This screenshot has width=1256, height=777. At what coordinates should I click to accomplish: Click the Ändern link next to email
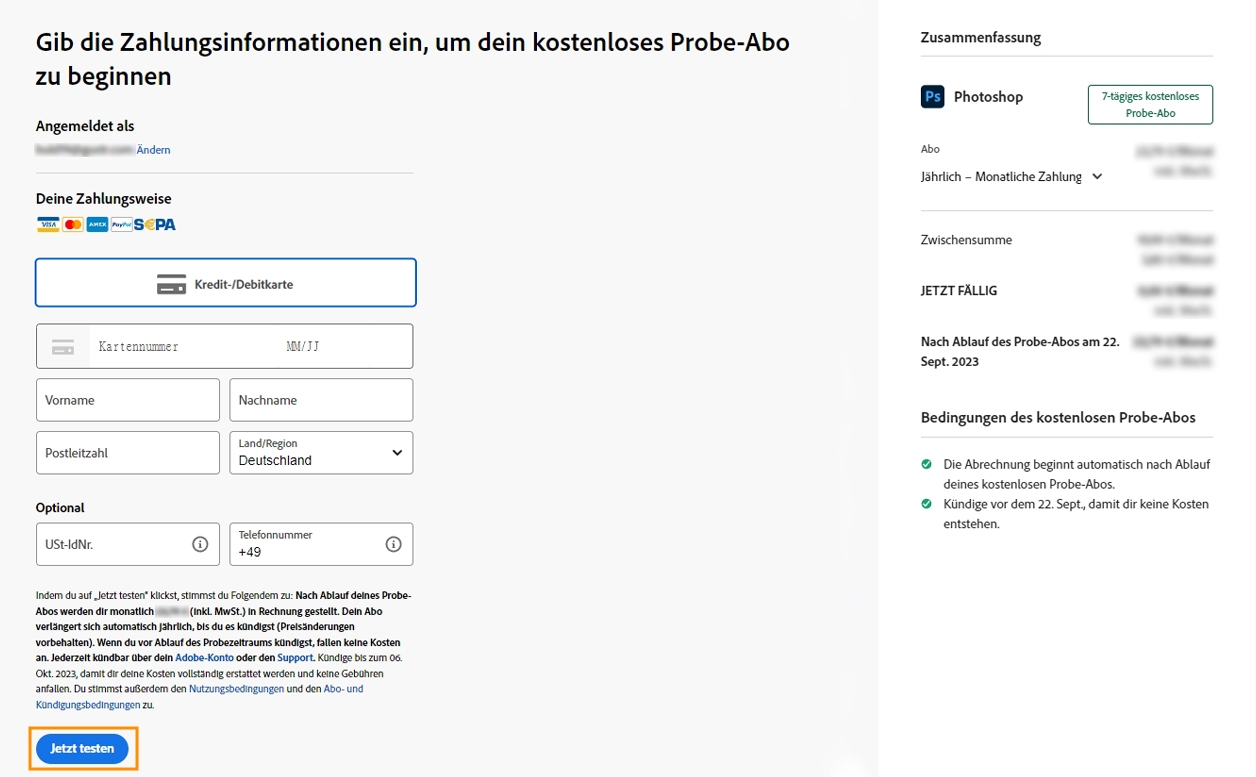pos(153,150)
